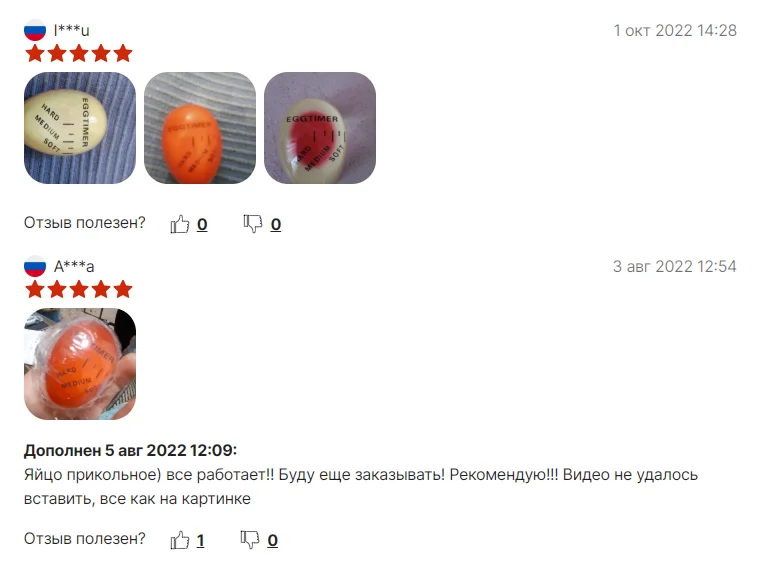The width and height of the screenshot is (757, 563).
Task: Open the orange egg on gray fabric photo
Action: pos(200,128)
